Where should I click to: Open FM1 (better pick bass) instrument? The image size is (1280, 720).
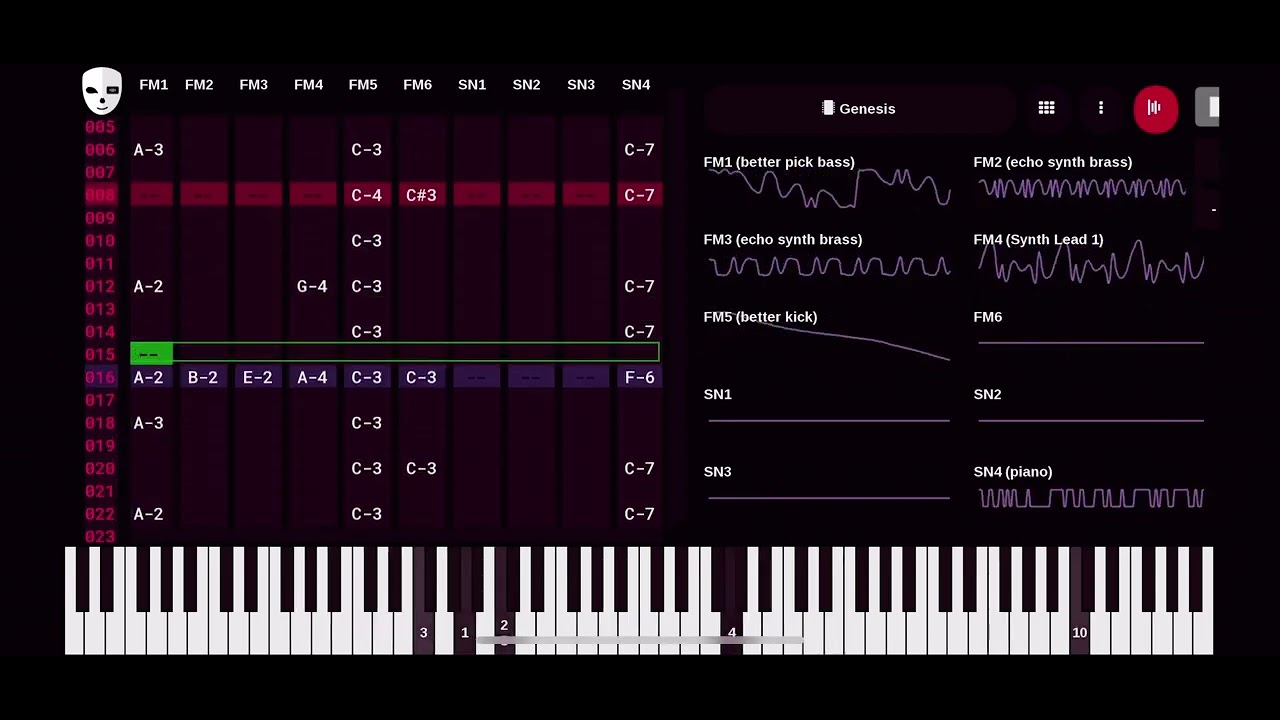click(779, 162)
